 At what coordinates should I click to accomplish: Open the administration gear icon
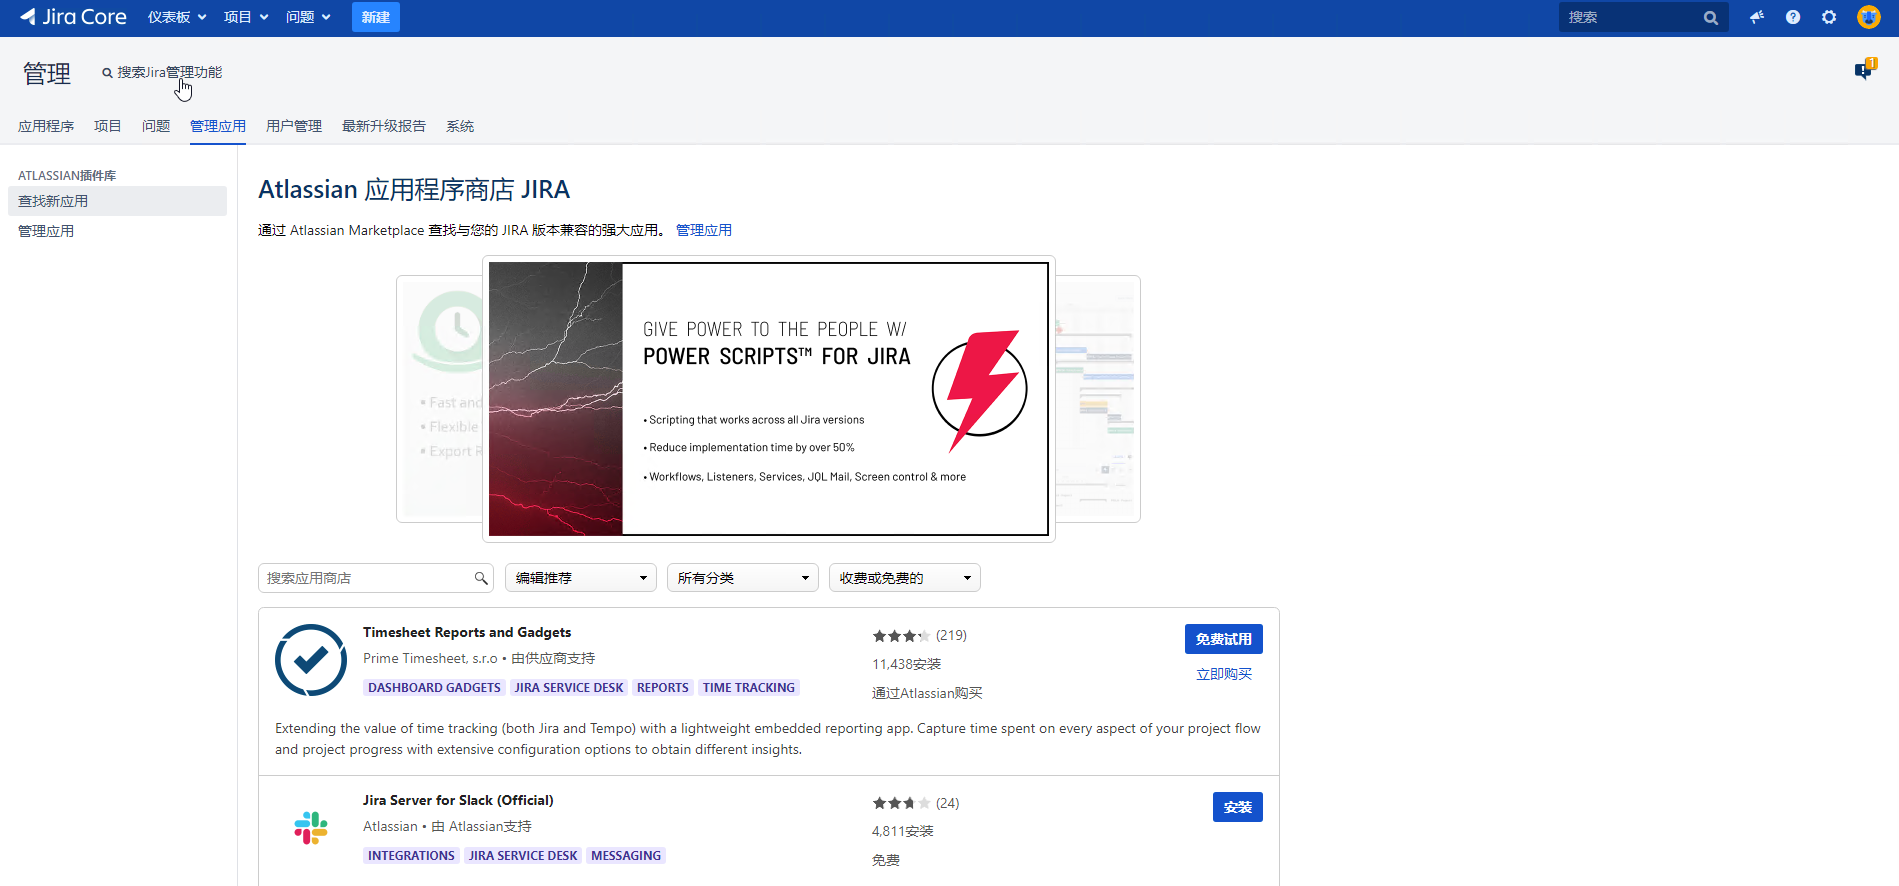pos(1829,17)
